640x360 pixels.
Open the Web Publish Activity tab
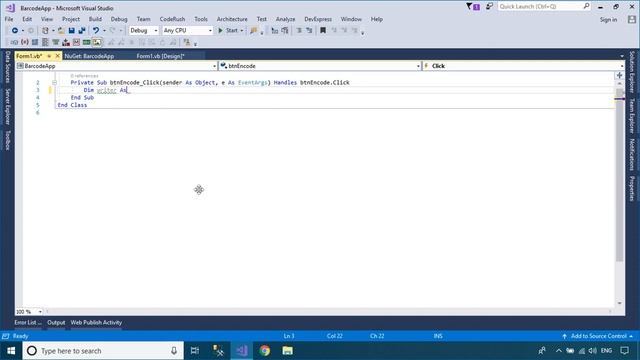point(96,322)
